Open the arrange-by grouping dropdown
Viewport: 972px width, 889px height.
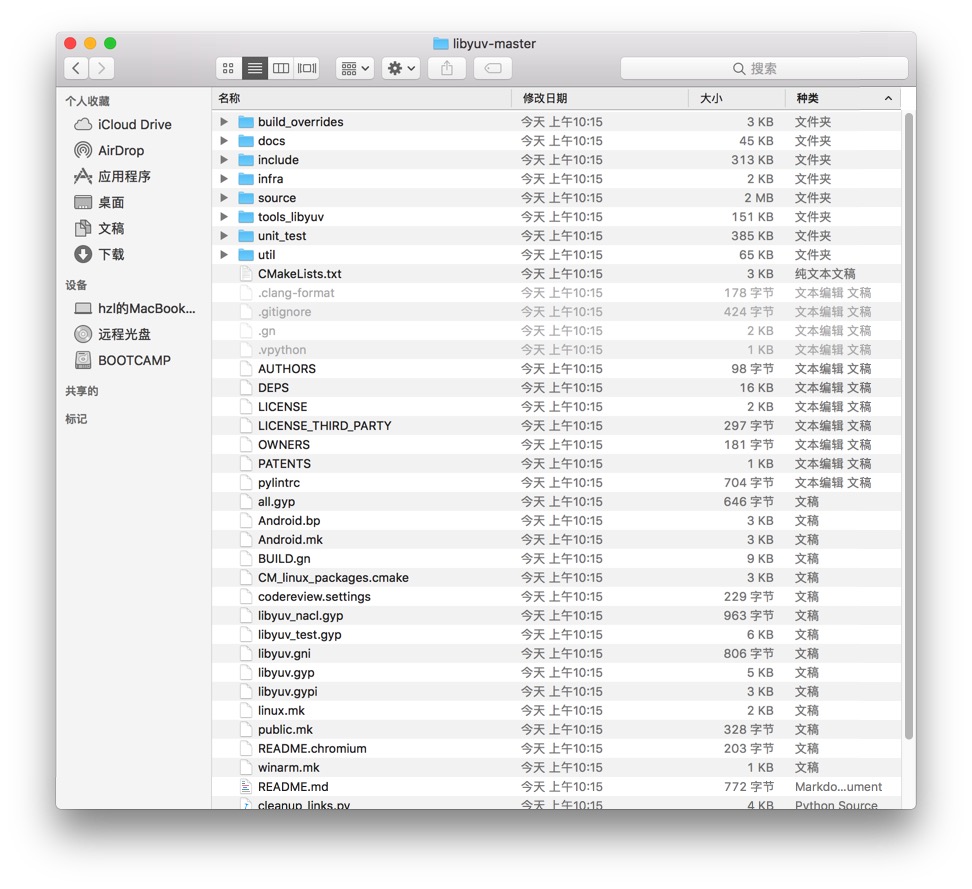pos(355,68)
